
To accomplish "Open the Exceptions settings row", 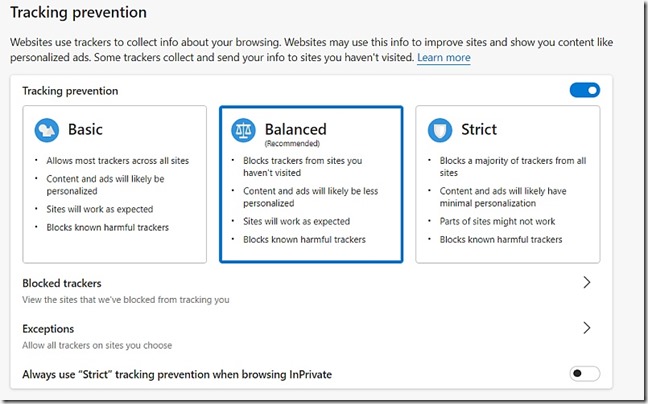I will 300,336.
